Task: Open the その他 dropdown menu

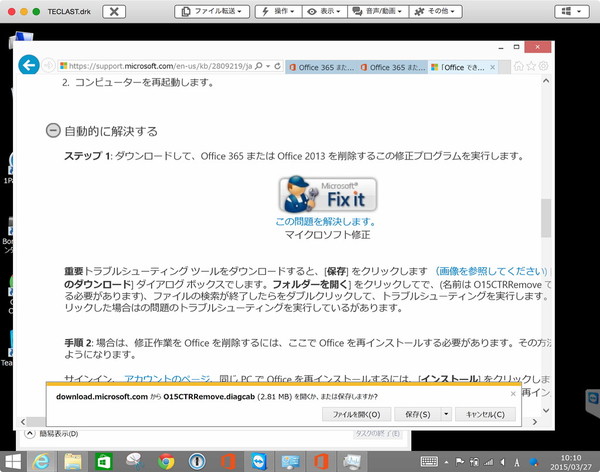Action: click(x=435, y=11)
